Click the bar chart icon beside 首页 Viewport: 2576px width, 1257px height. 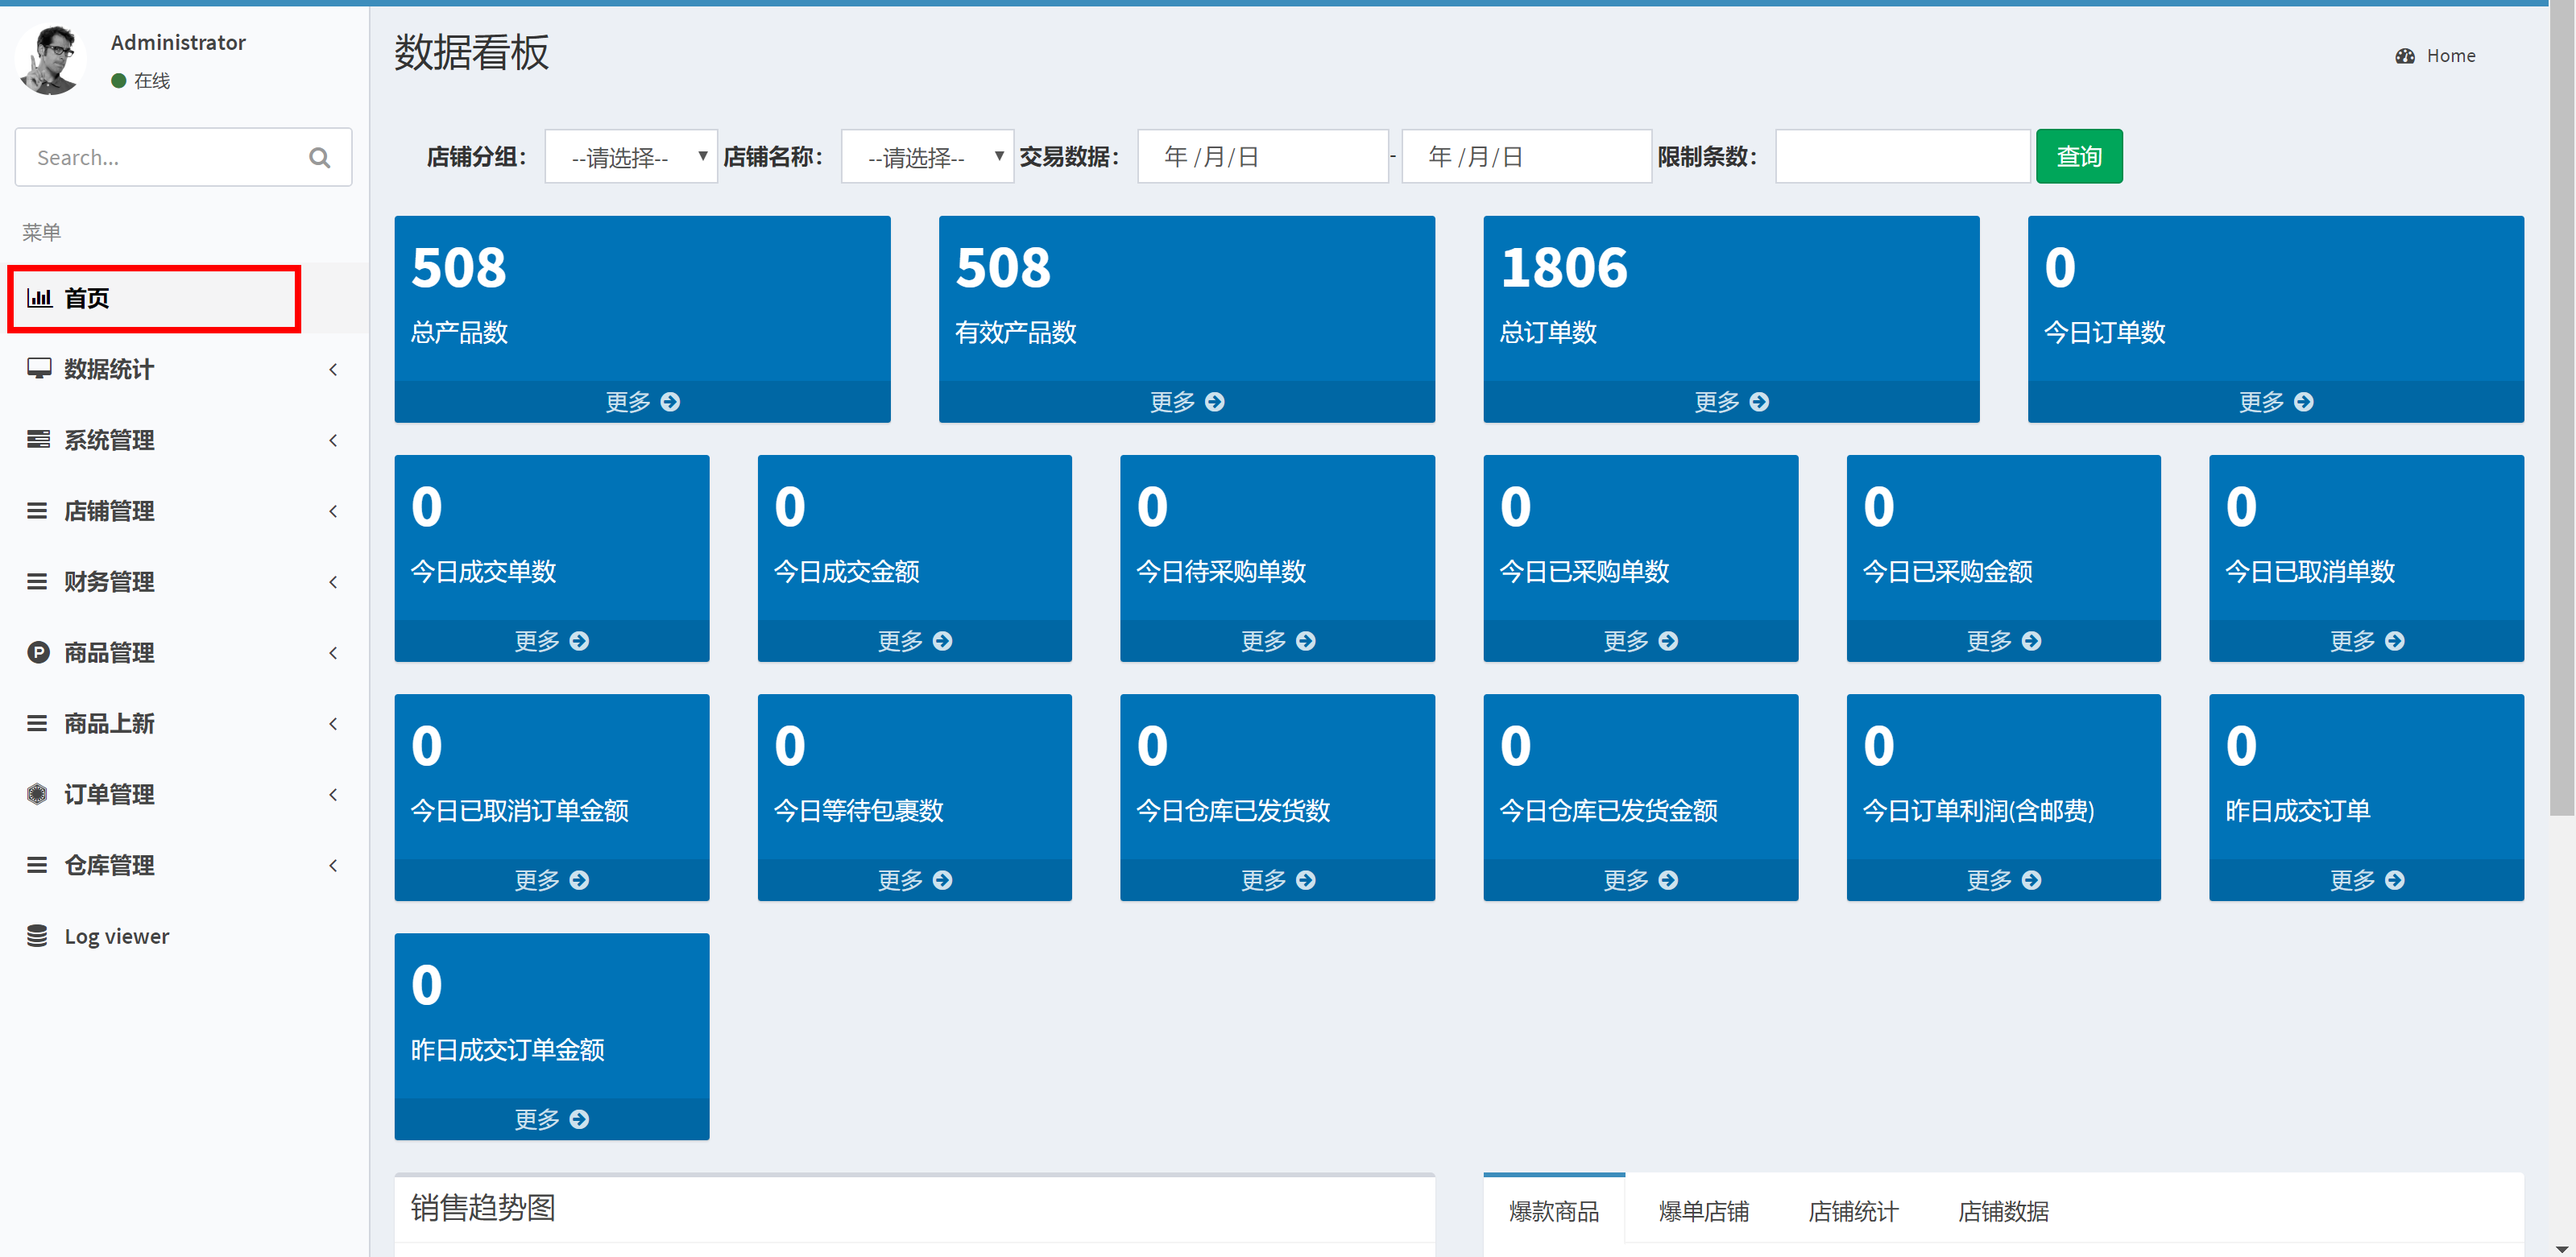39,298
